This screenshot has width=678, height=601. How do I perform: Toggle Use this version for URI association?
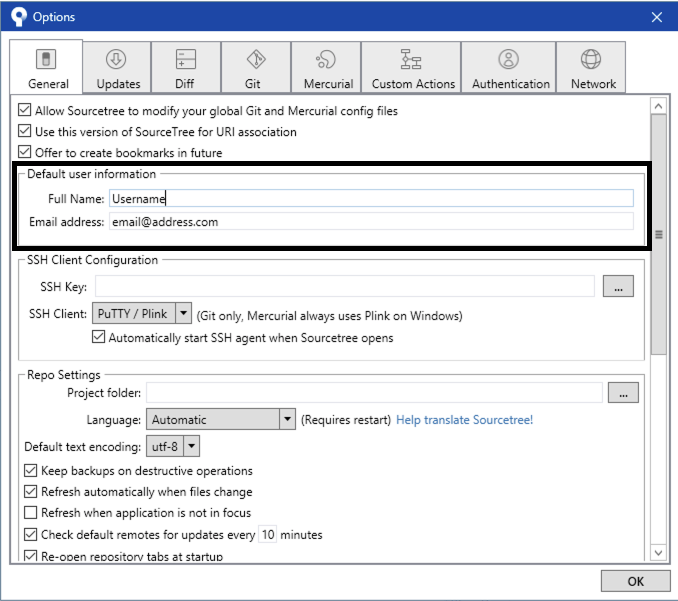tap(25, 131)
